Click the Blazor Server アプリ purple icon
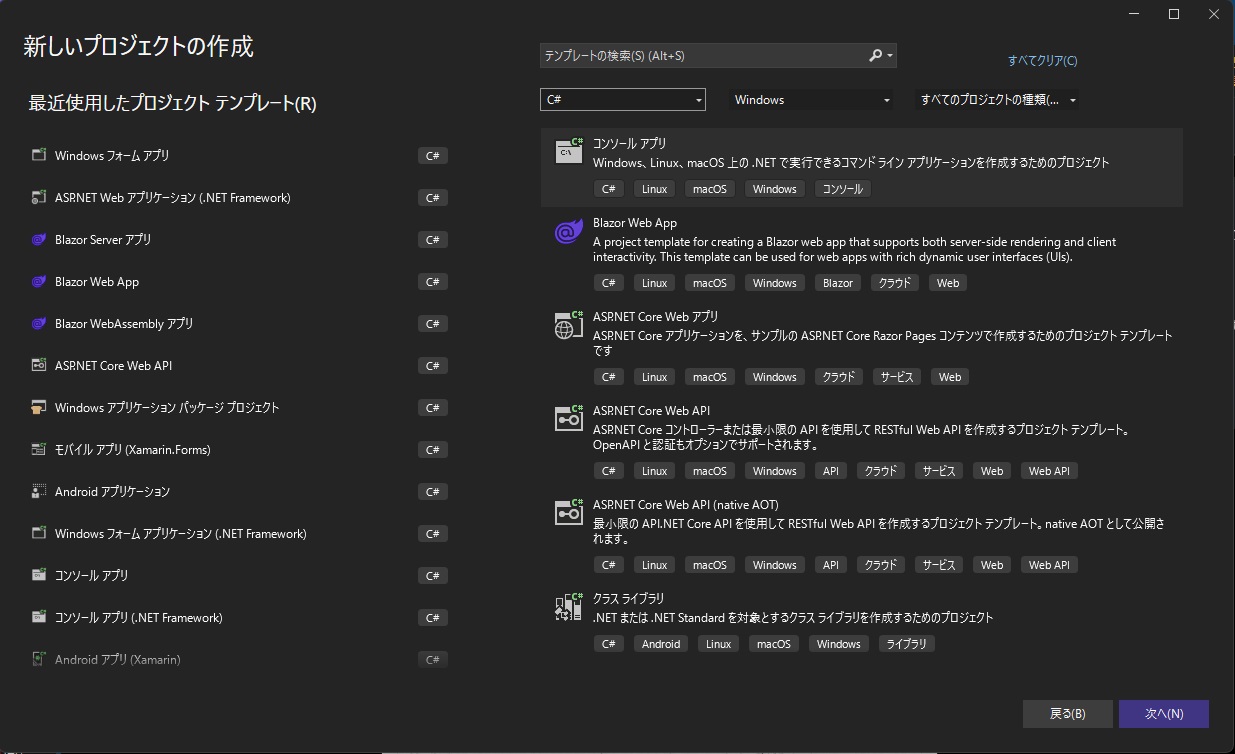The image size is (1235, 754). tap(39, 239)
